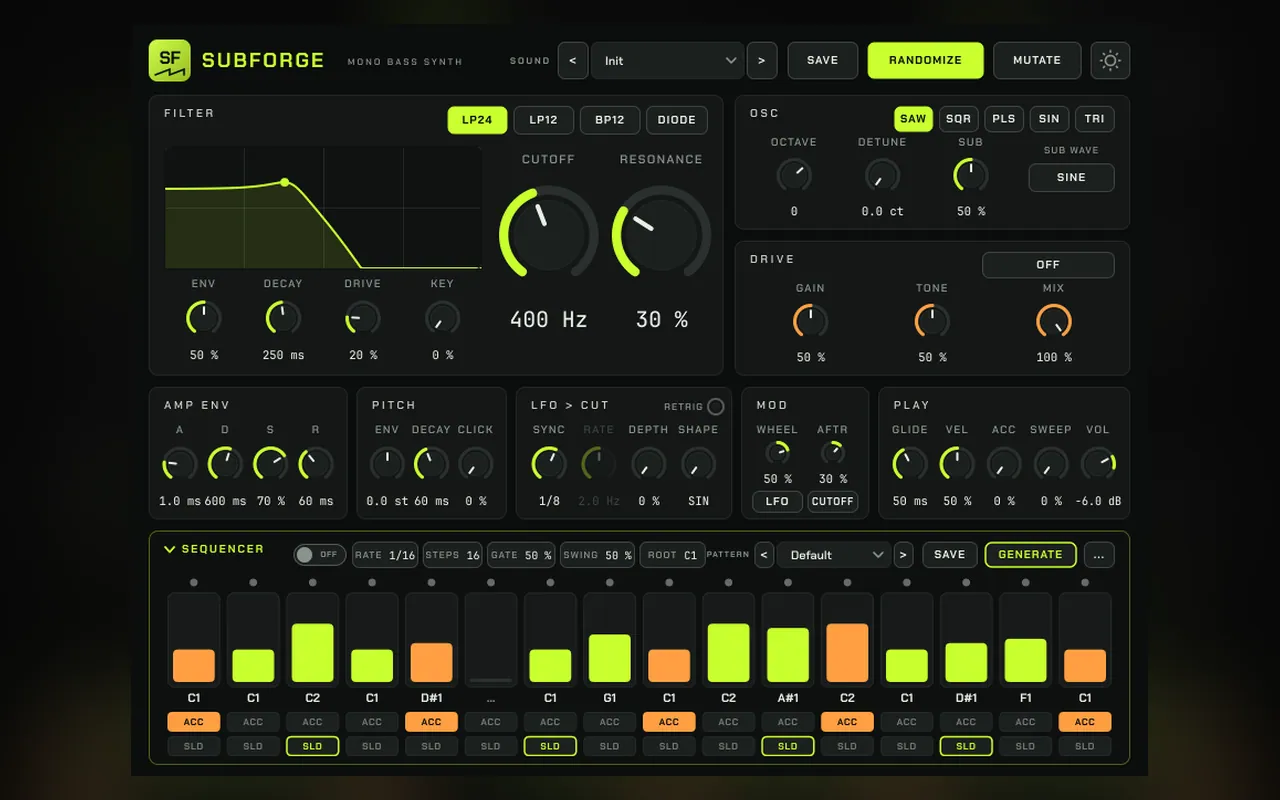Click the filter Resonance knob
1280x800 pixels.
661,233
